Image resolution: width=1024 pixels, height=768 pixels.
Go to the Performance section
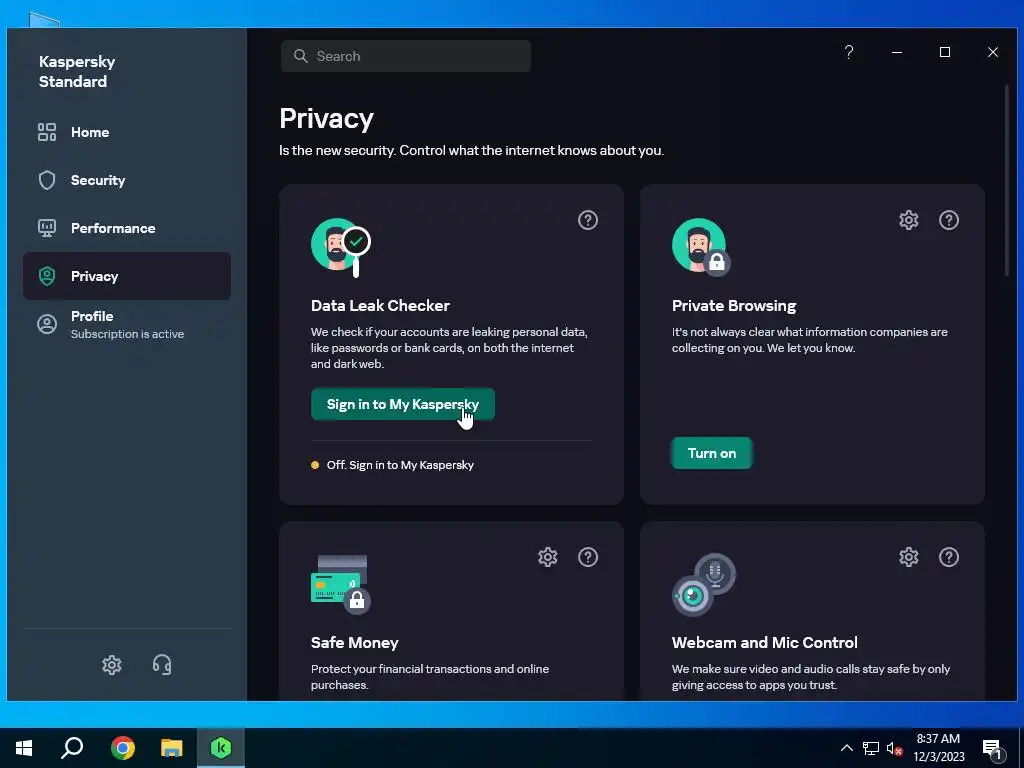pos(127,228)
